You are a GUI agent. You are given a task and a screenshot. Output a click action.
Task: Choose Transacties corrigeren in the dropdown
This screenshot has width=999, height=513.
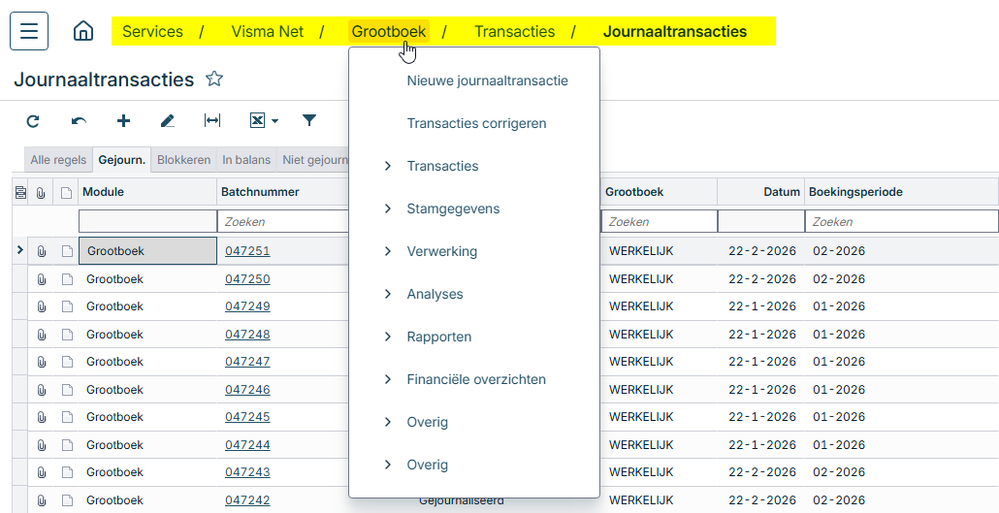click(477, 123)
